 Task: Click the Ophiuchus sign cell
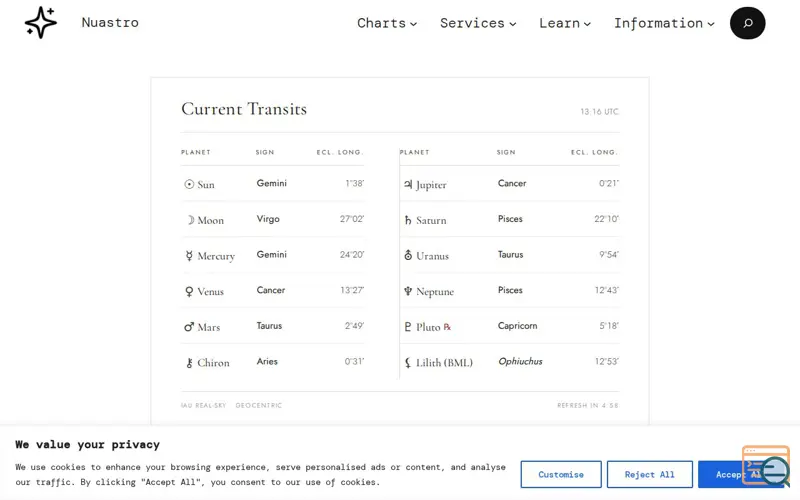click(x=520, y=361)
